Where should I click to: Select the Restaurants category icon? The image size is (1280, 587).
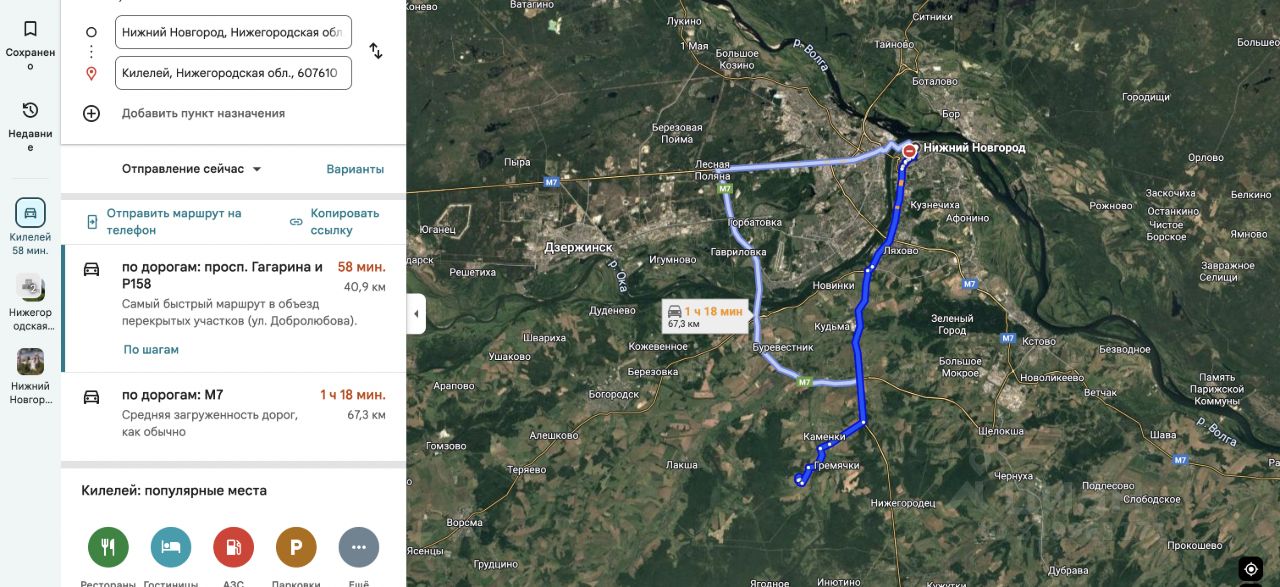pyautogui.click(x=108, y=547)
